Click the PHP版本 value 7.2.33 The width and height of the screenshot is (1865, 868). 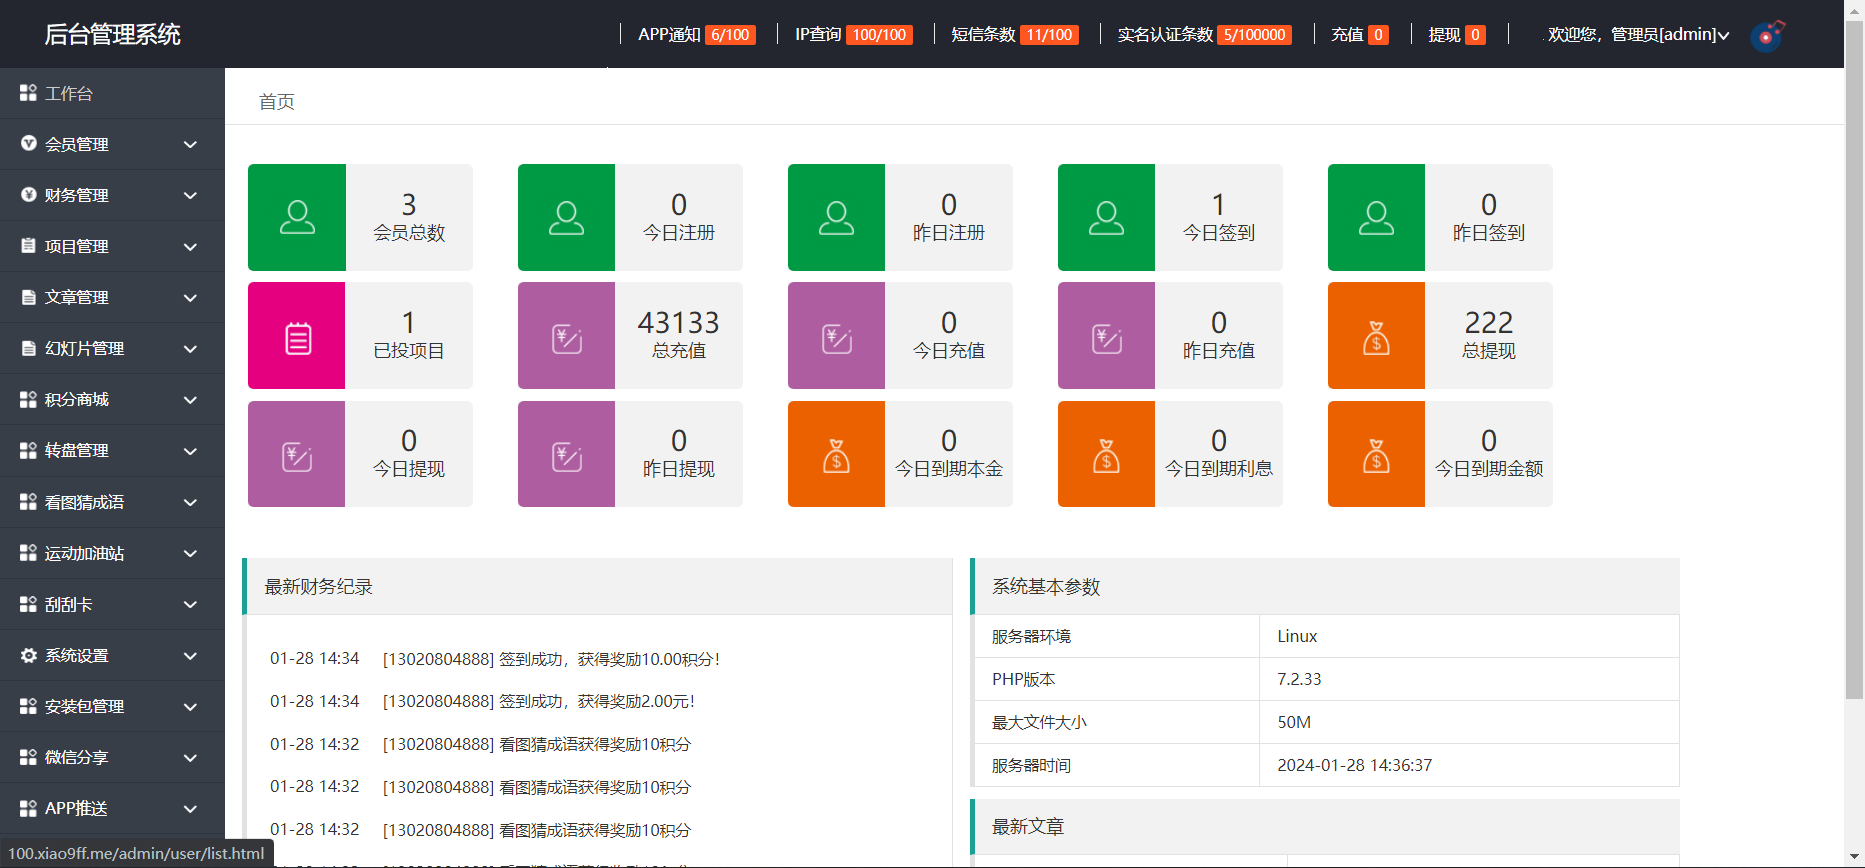click(x=1299, y=679)
